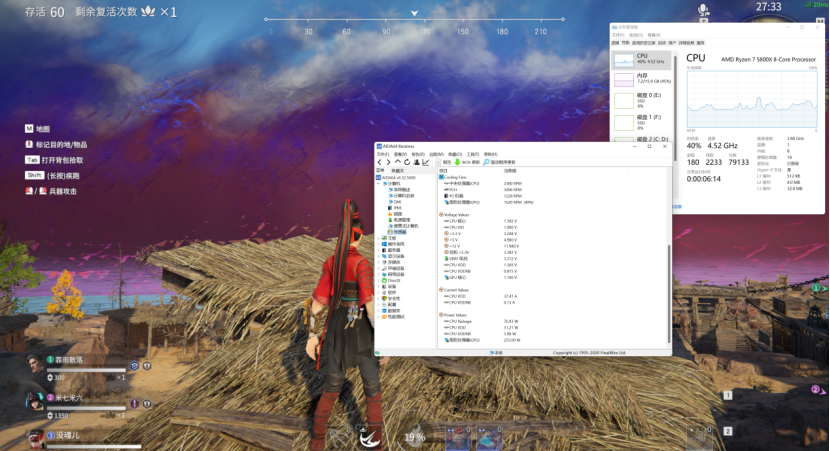
Task: Expand the 多媒体 multimedia branch
Action: pyautogui.click(x=378, y=262)
